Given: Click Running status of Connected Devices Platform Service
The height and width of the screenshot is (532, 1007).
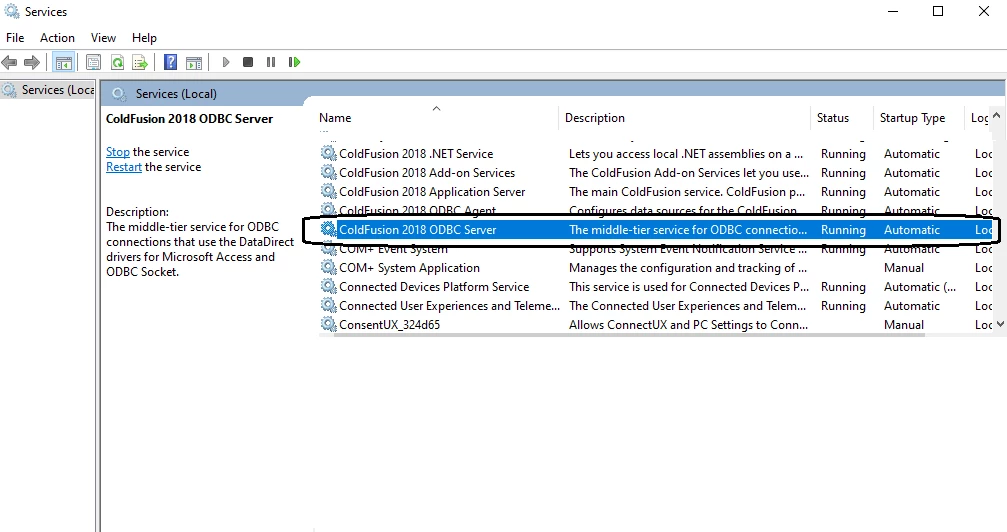Looking at the screenshot, I should (843, 287).
